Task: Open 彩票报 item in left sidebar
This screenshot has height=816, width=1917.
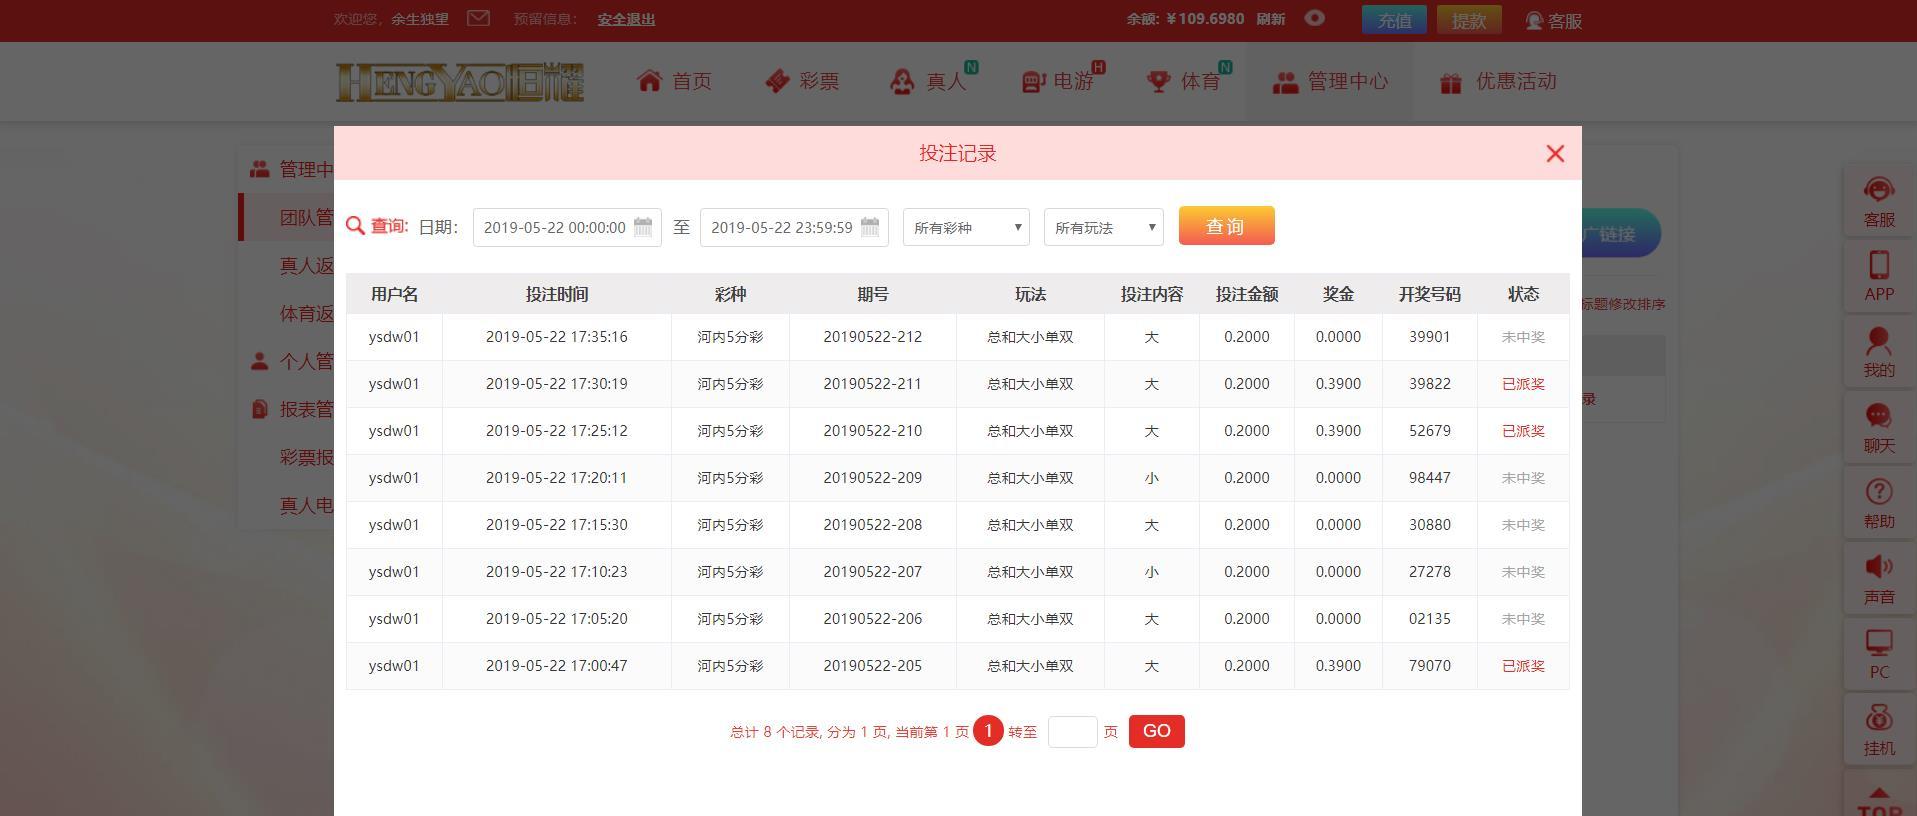Action: [306, 457]
